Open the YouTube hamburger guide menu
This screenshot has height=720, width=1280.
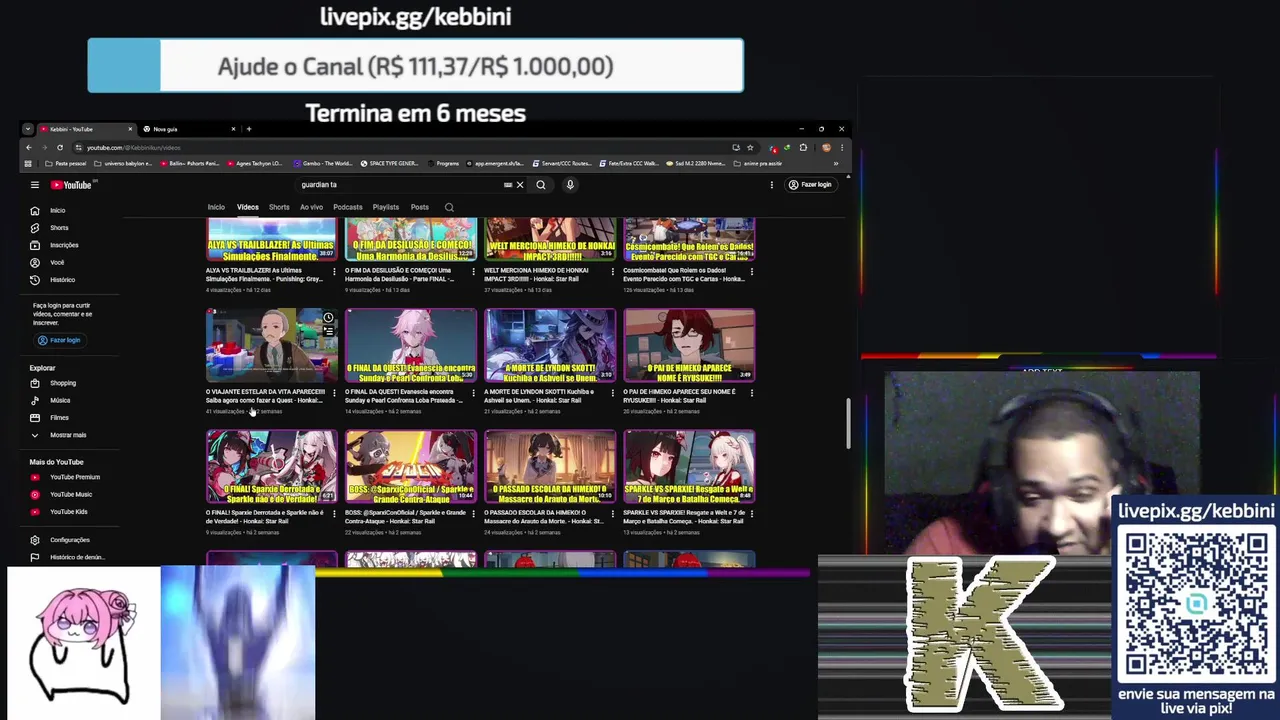pos(34,185)
